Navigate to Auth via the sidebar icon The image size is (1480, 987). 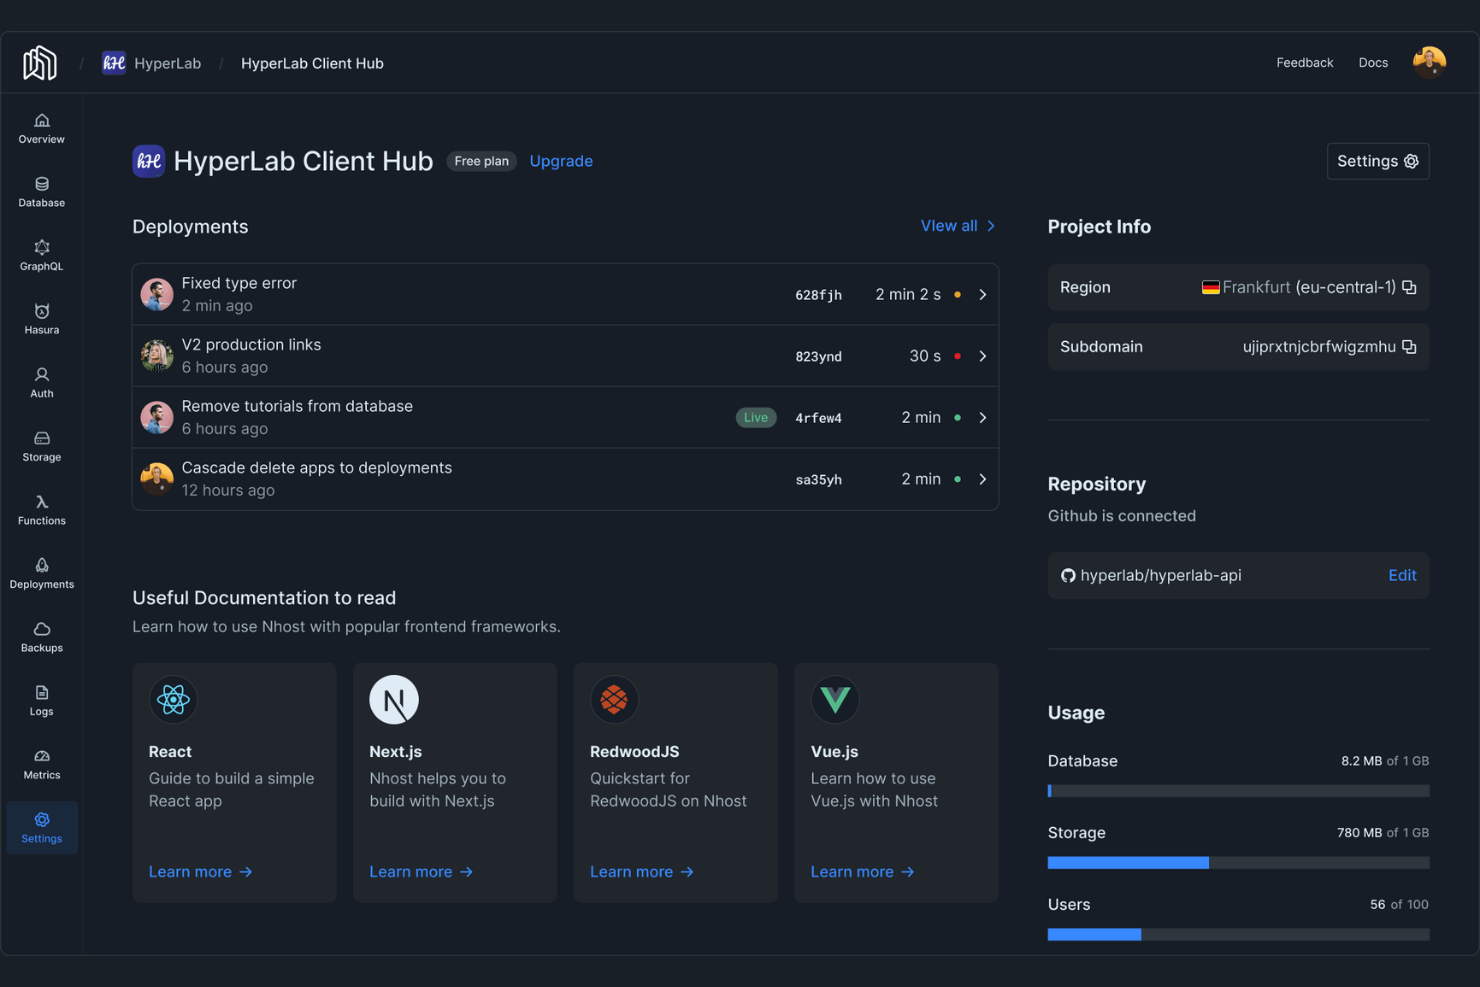[x=41, y=382]
